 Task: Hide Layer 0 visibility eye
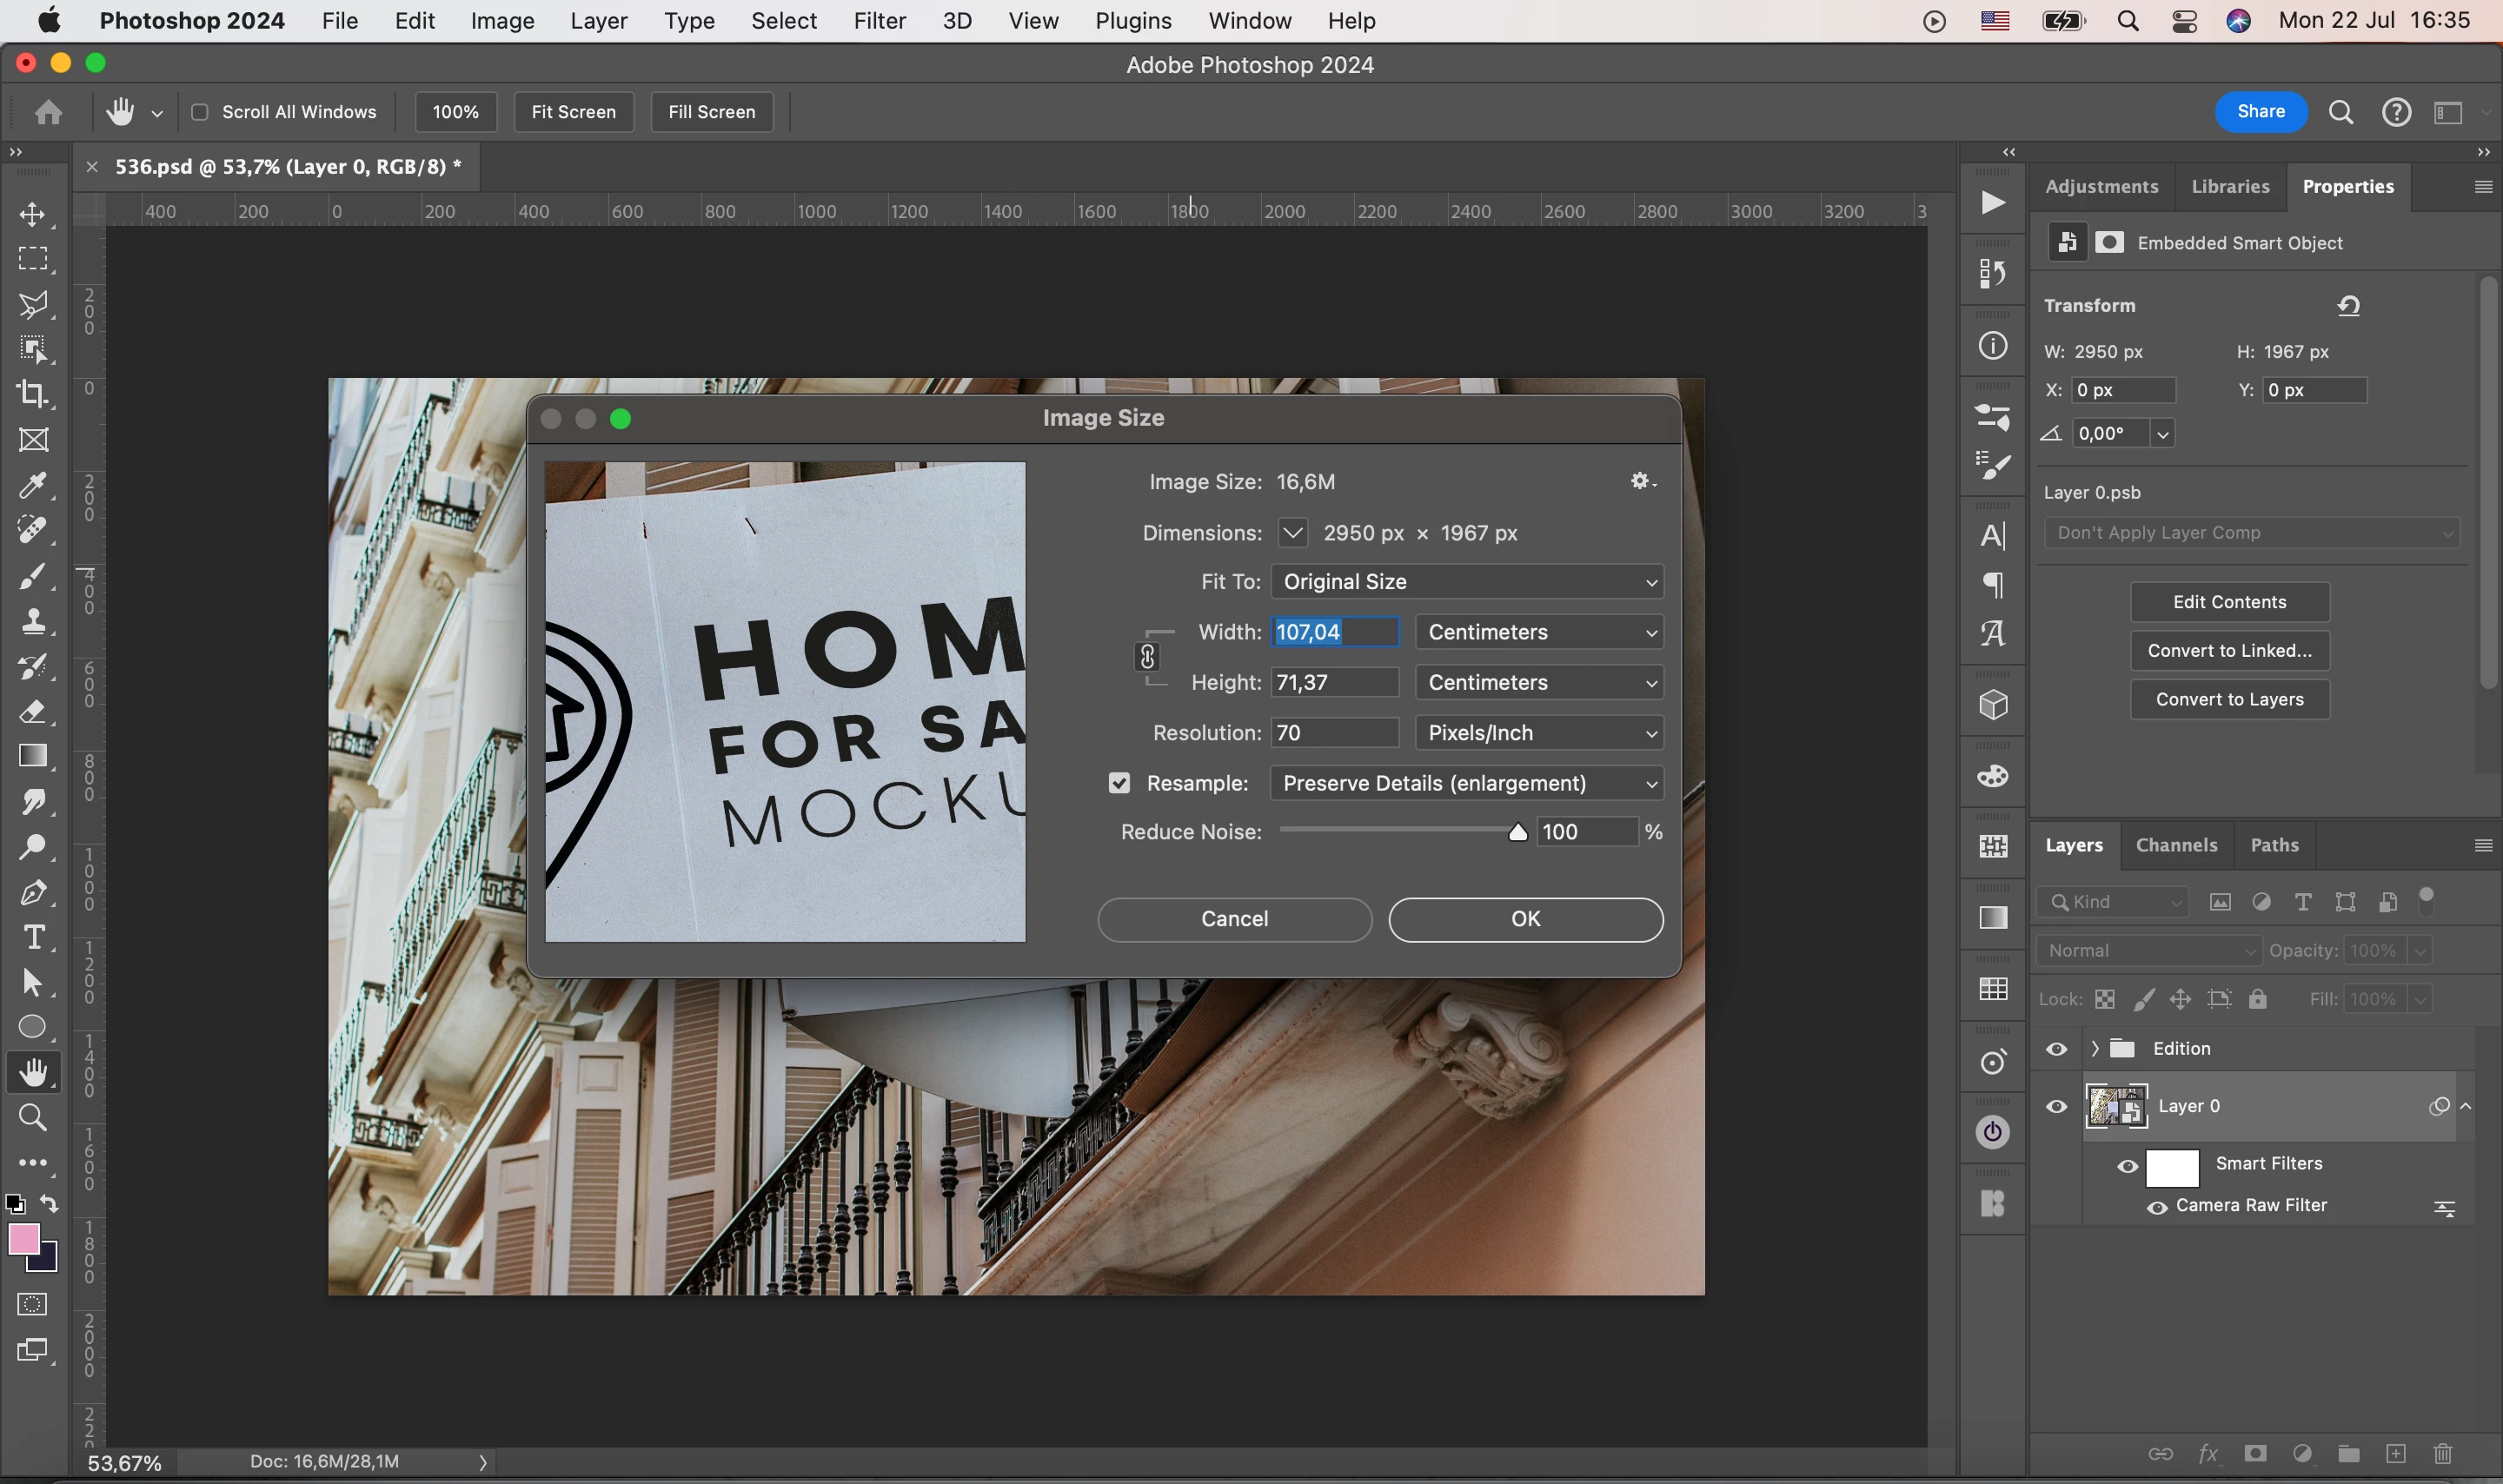2056,1106
